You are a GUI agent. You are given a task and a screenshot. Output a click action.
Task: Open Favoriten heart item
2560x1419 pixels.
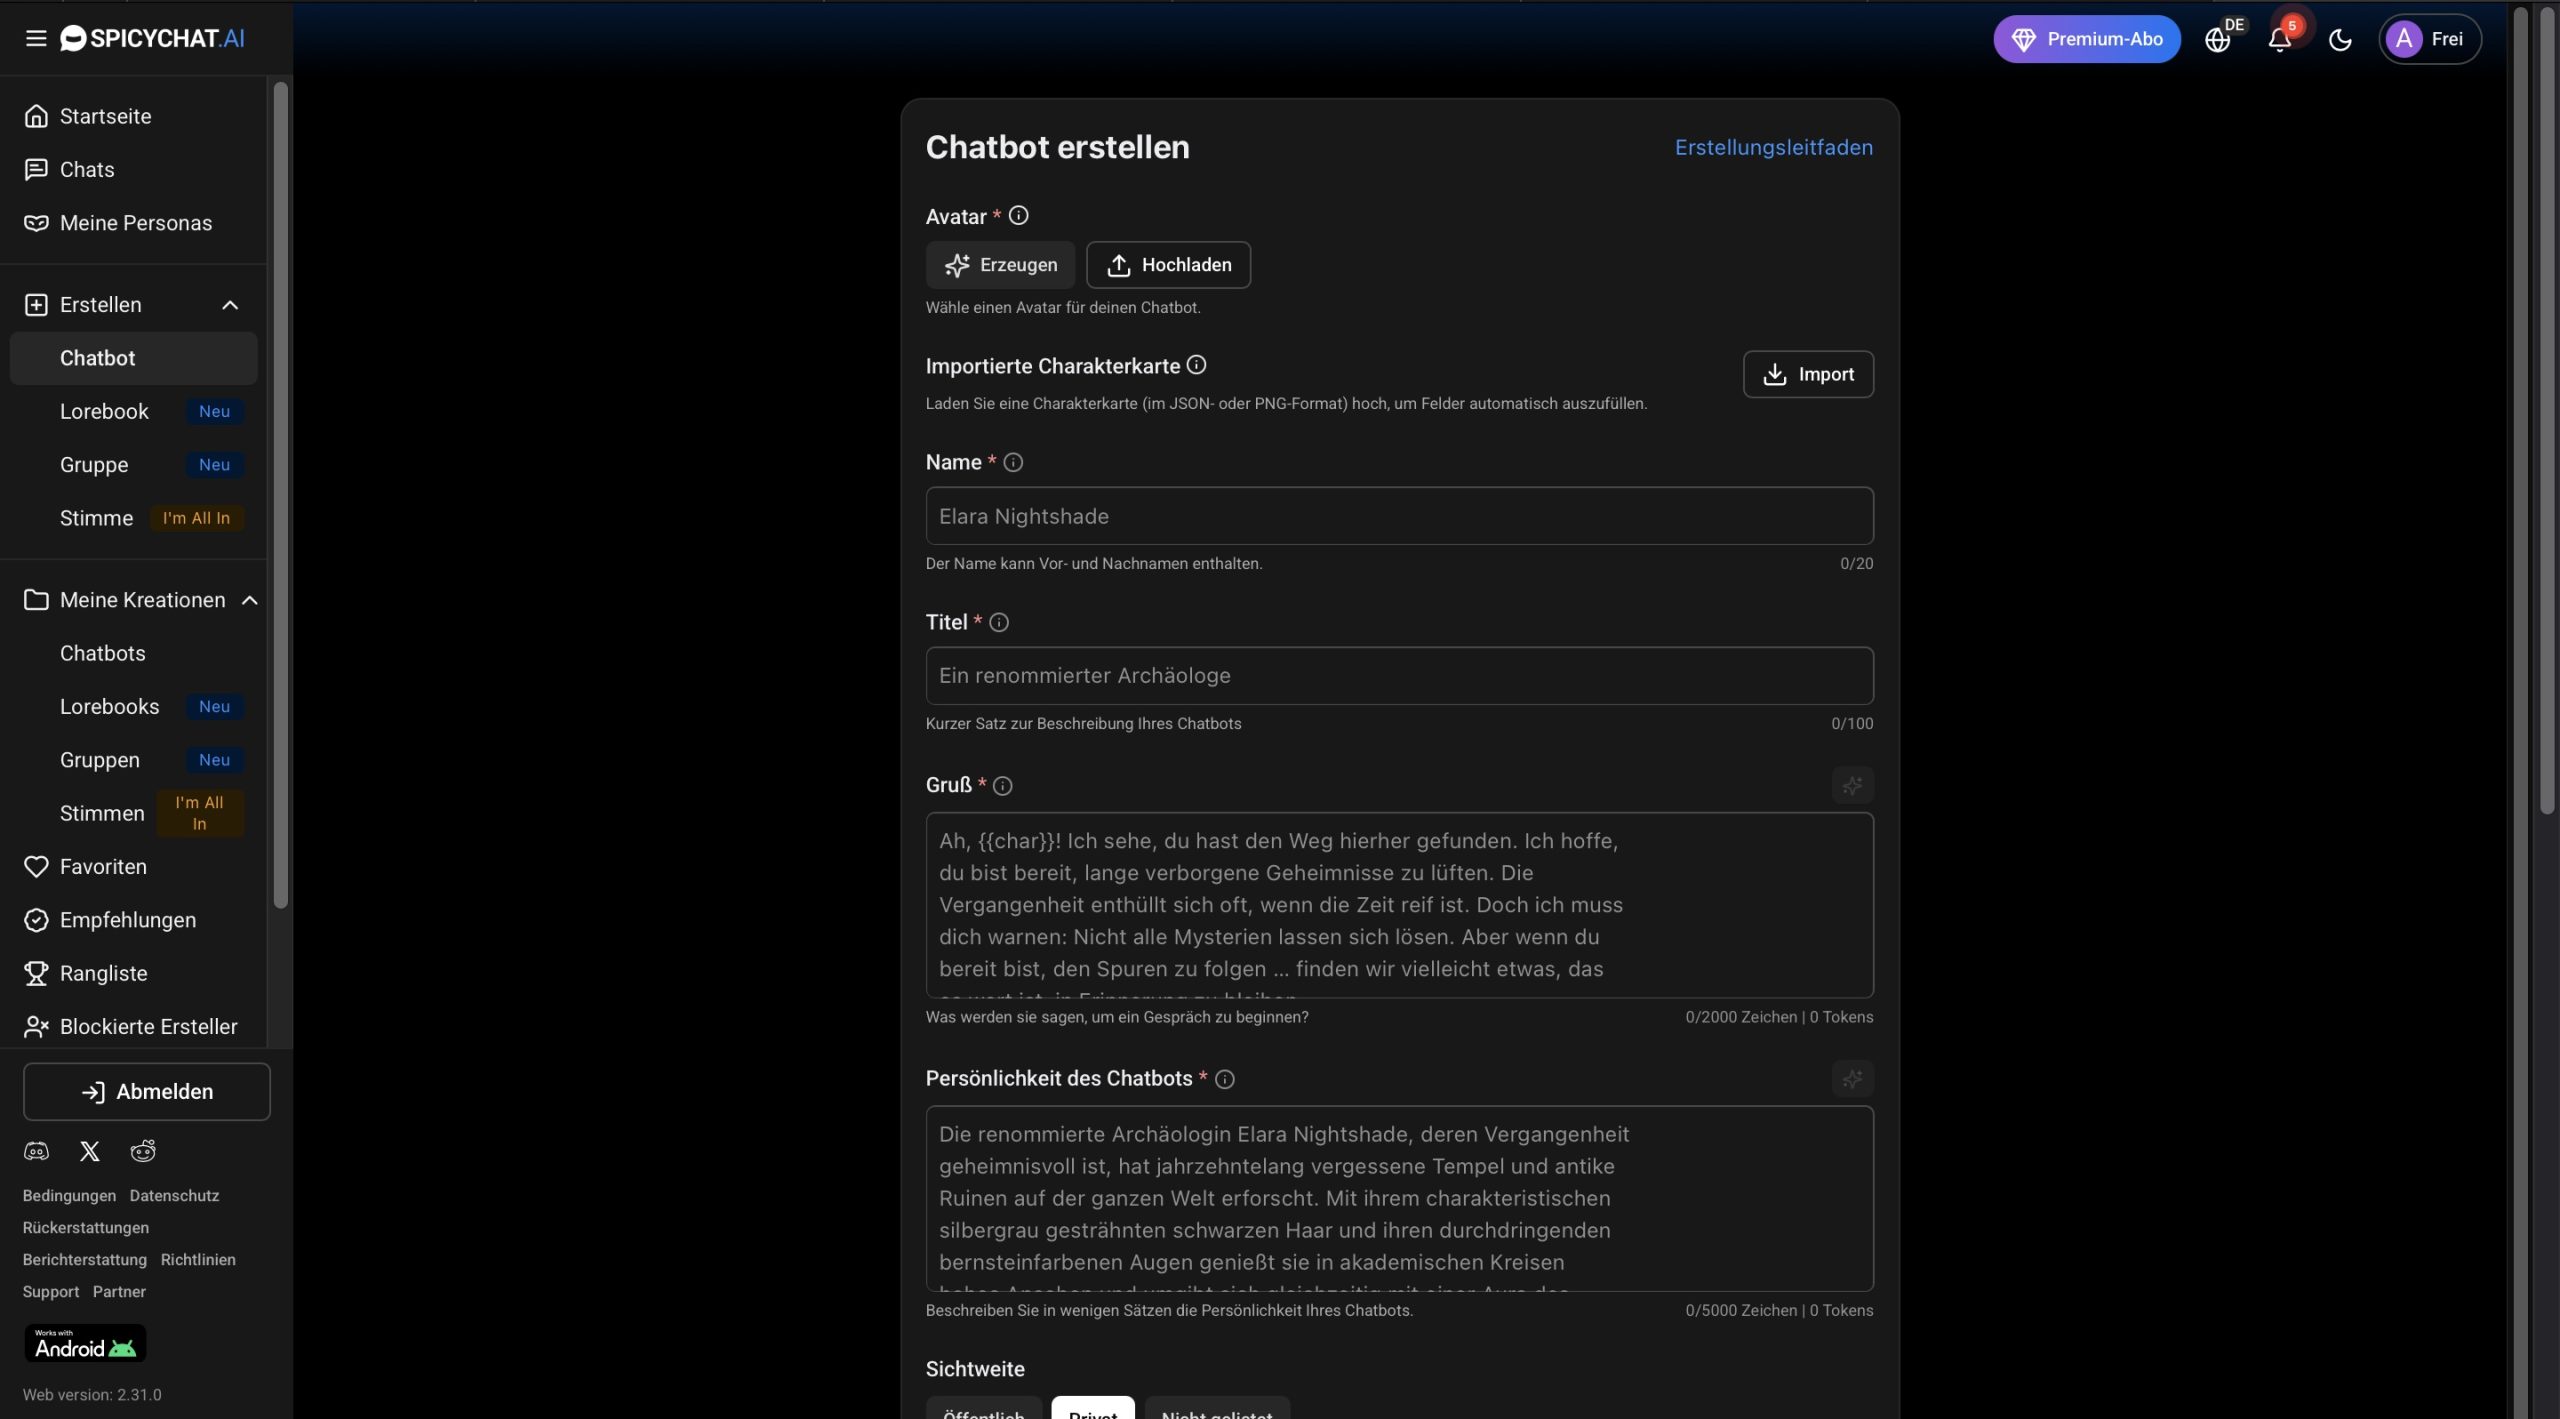(x=133, y=866)
